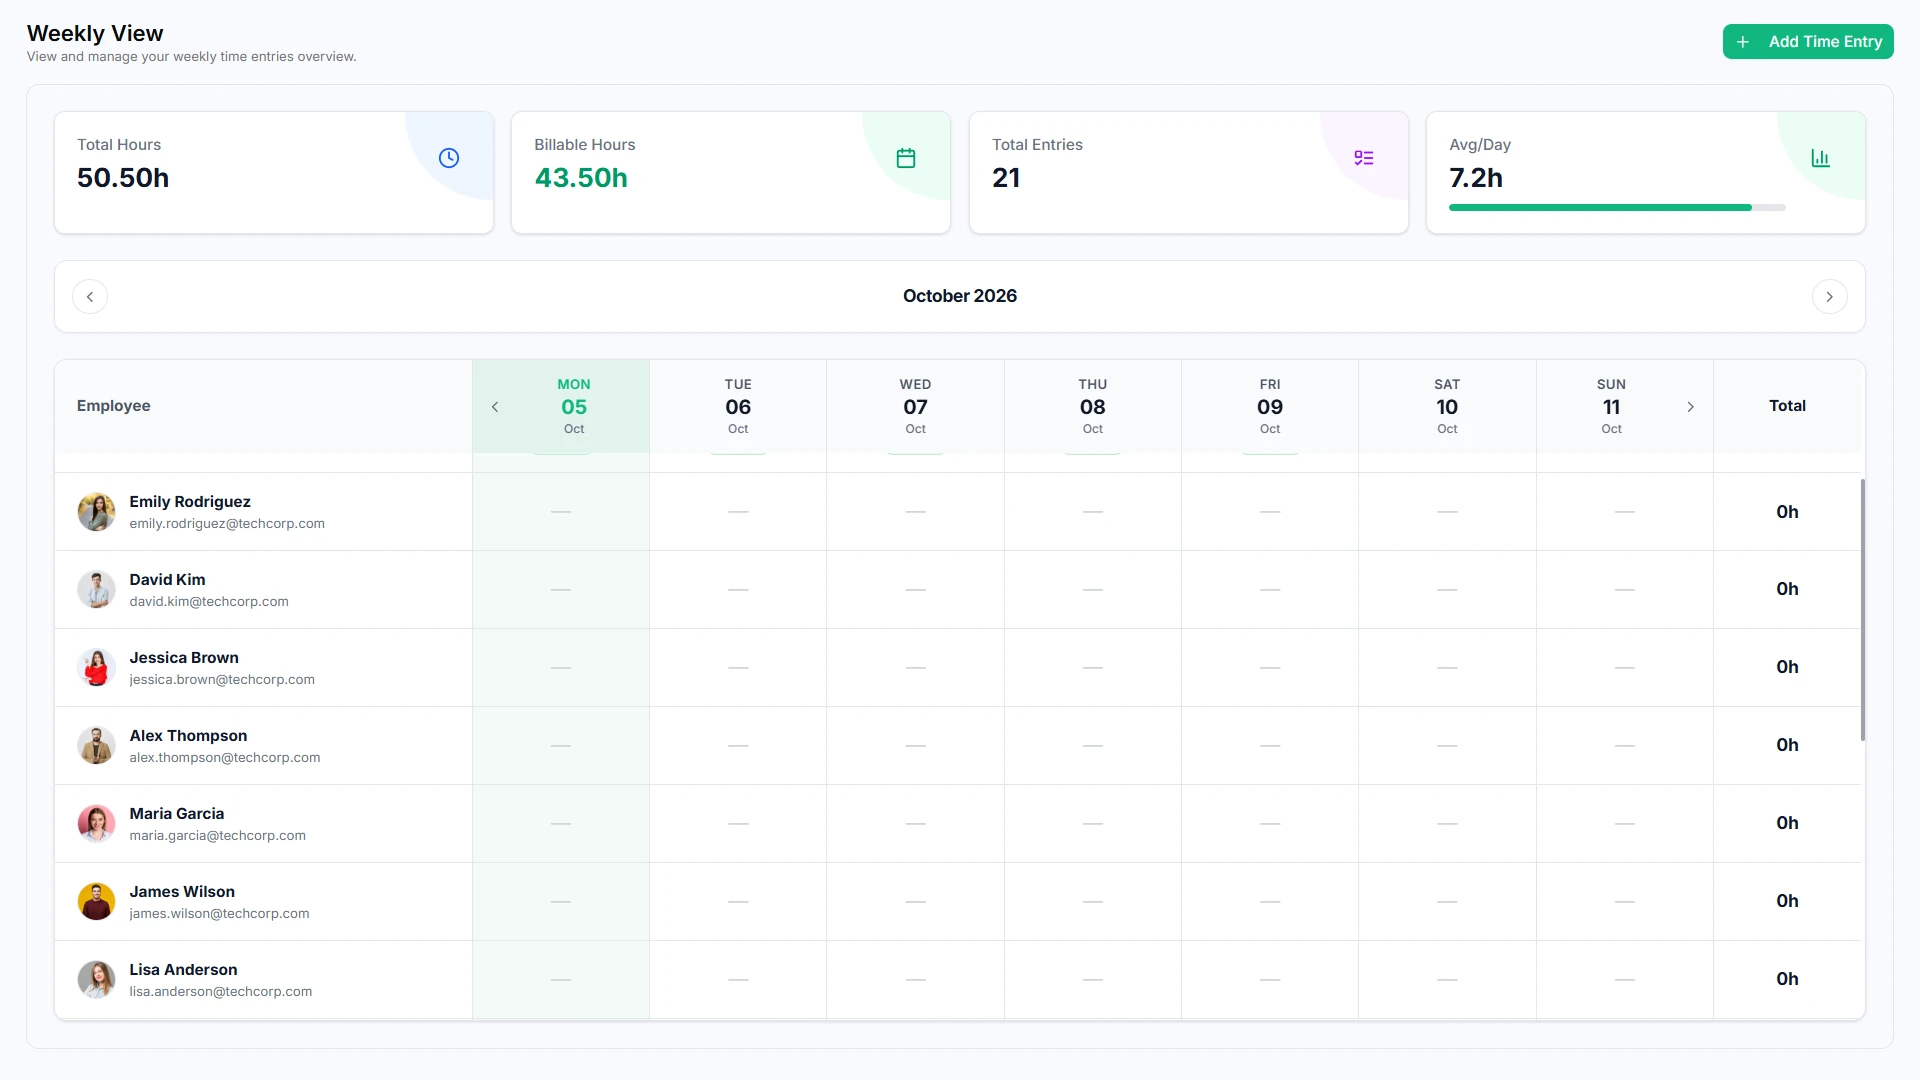Select the SAT 10 Oct column header
The width and height of the screenshot is (1920, 1080).
pos(1447,406)
